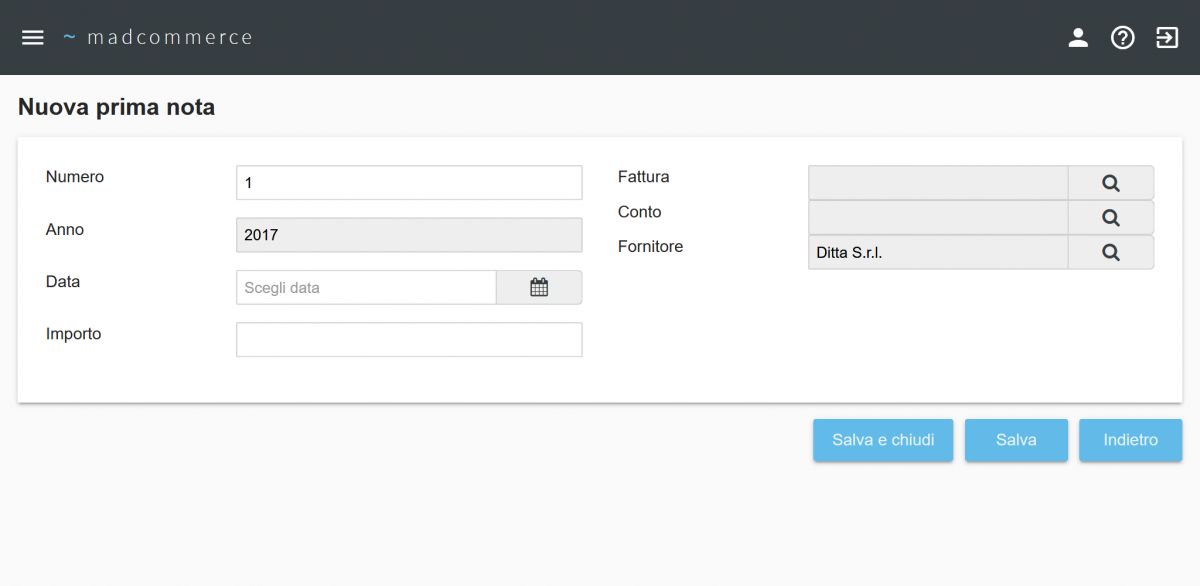Screen dimensions: 1200x586
Task: Click the Numero field label
Action: click(x=75, y=177)
